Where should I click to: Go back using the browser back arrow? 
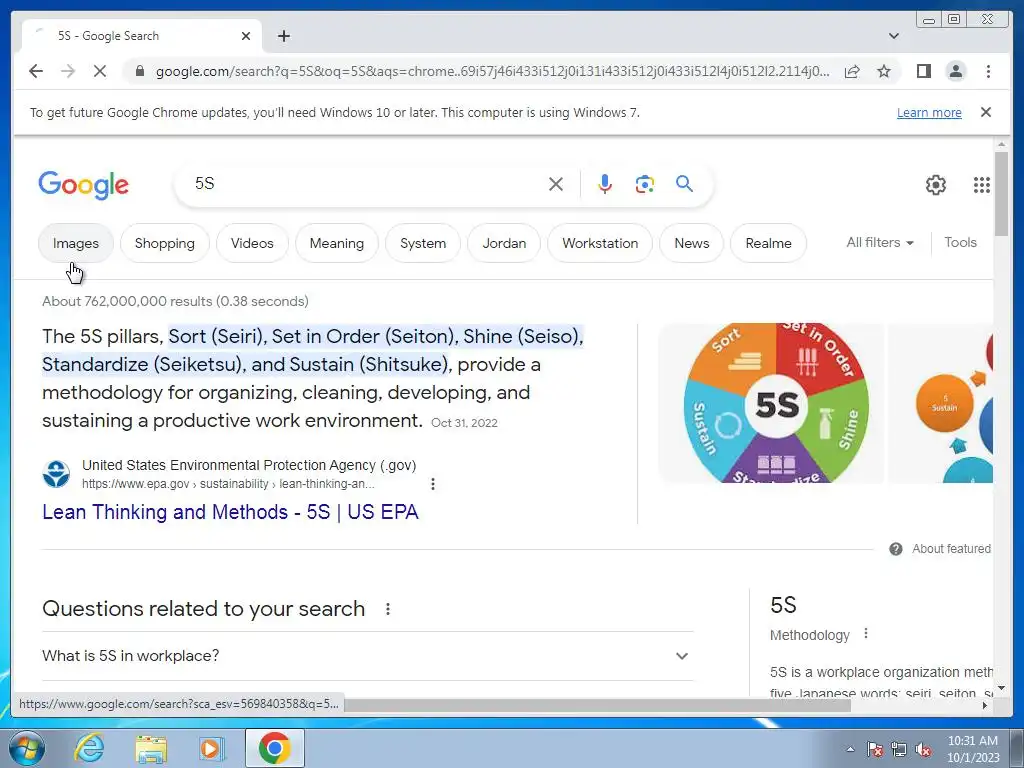pos(36,71)
